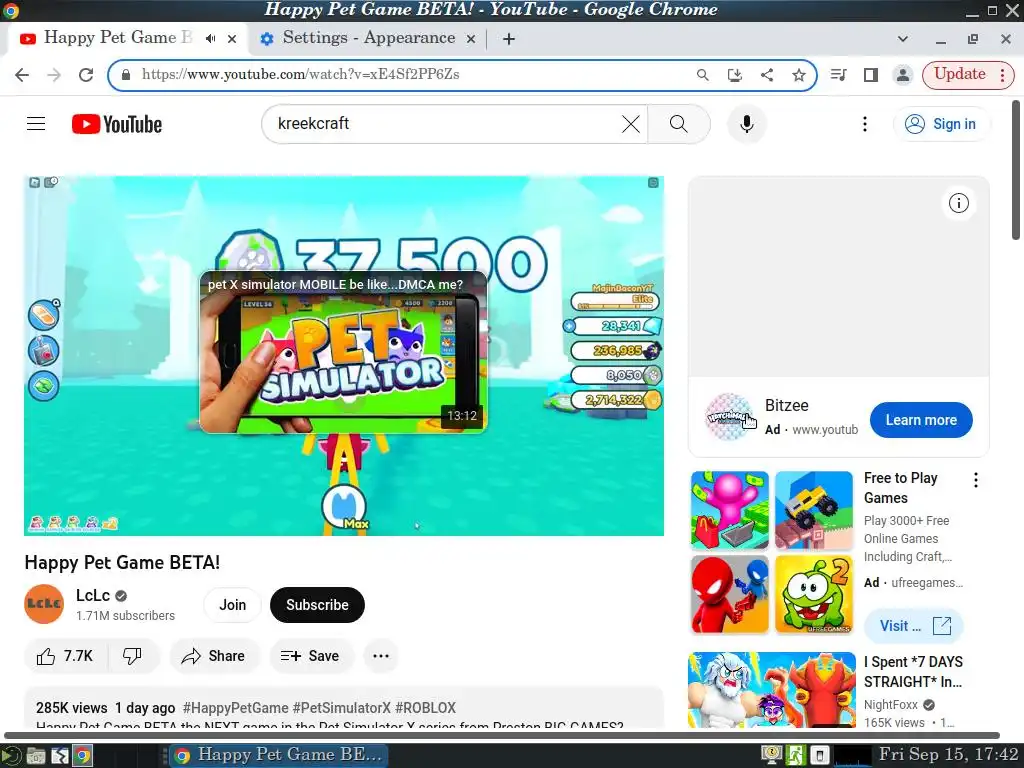Click Visit on ufreegames ad
The width and height of the screenshot is (1024, 768).
point(914,626)
